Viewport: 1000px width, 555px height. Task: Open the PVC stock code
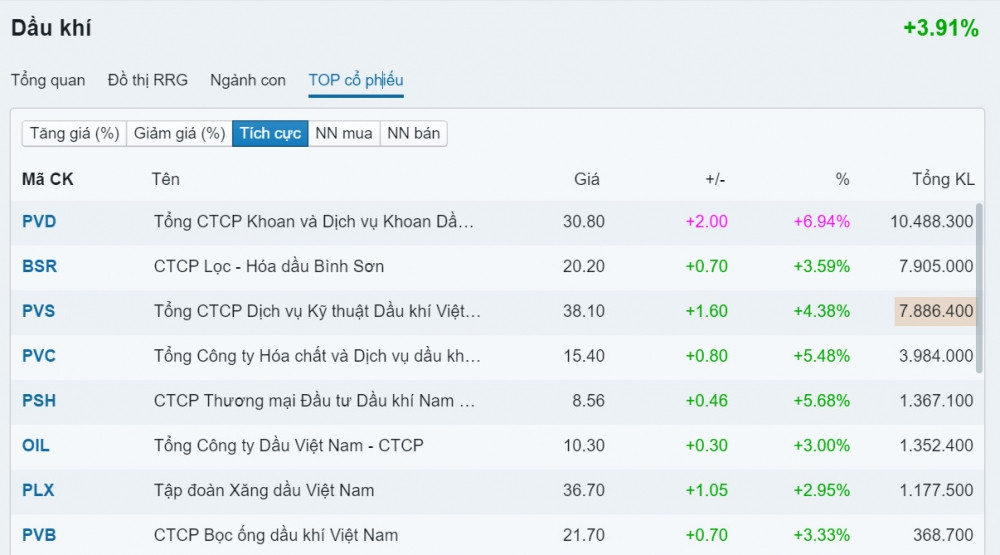coord(39,356)
